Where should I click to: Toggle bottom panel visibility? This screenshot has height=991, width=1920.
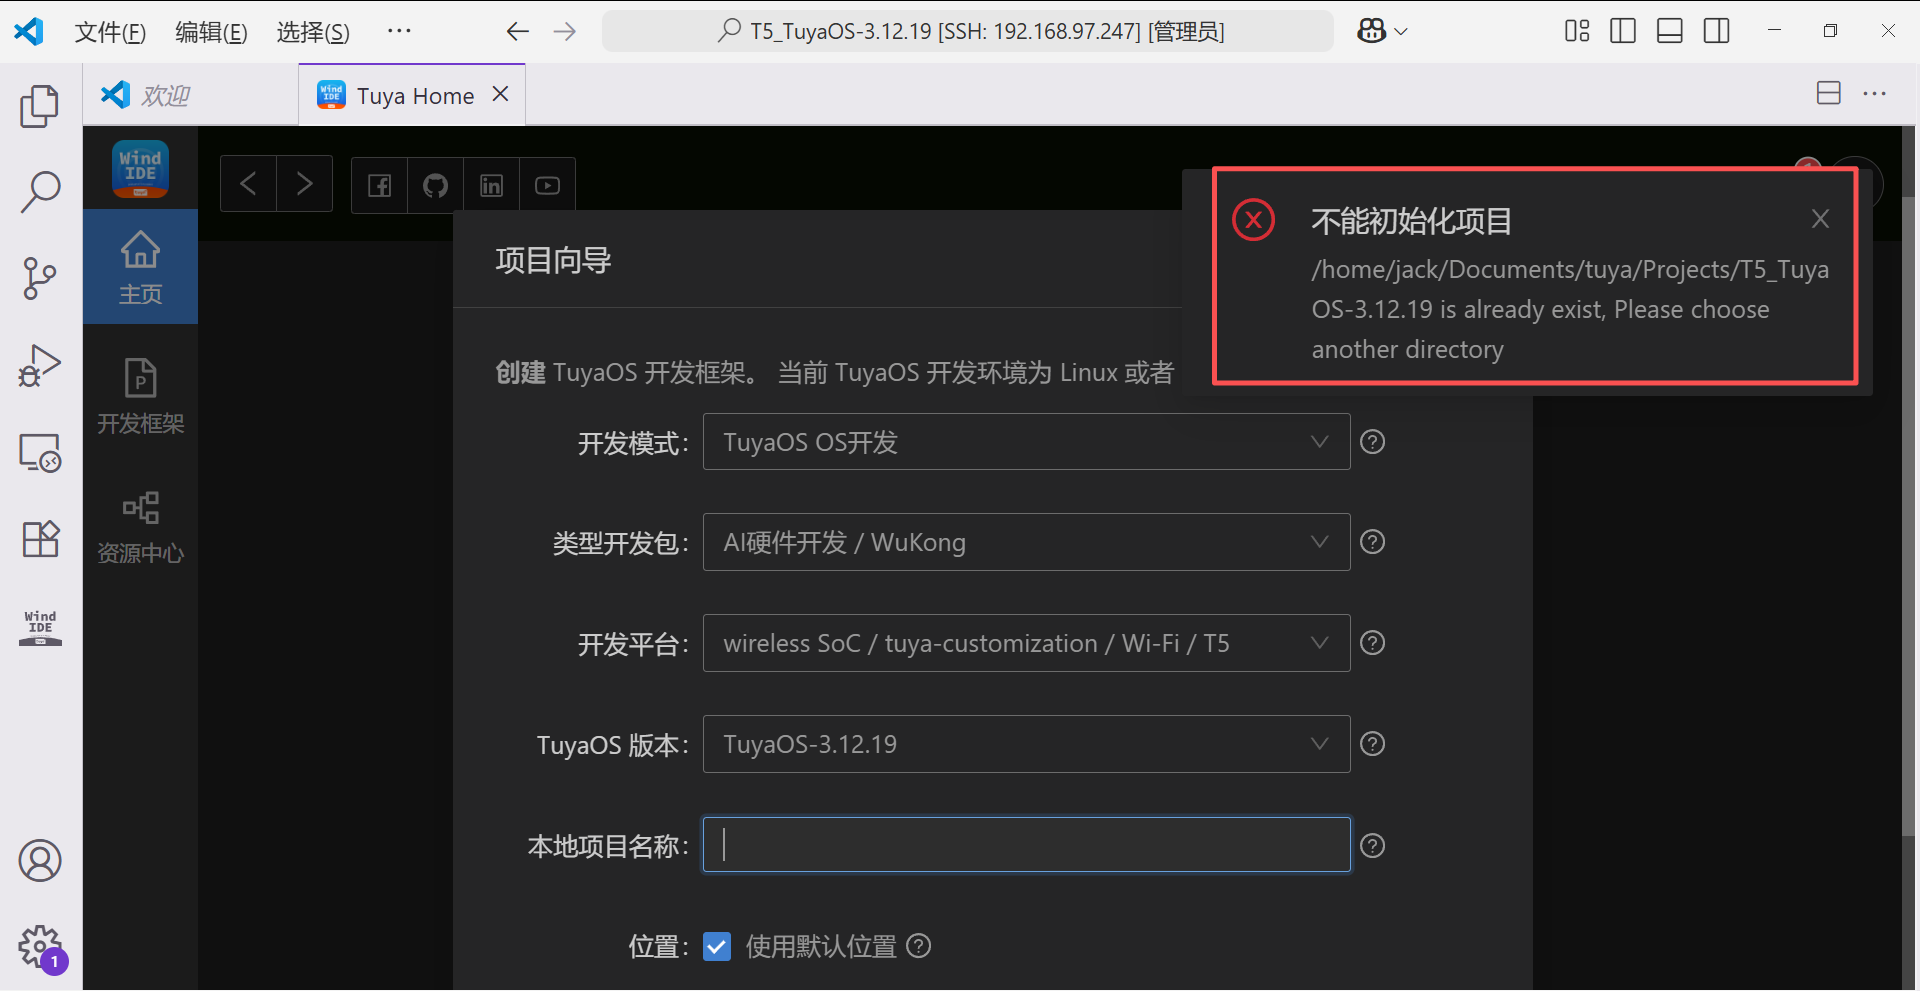(1670, 31)
